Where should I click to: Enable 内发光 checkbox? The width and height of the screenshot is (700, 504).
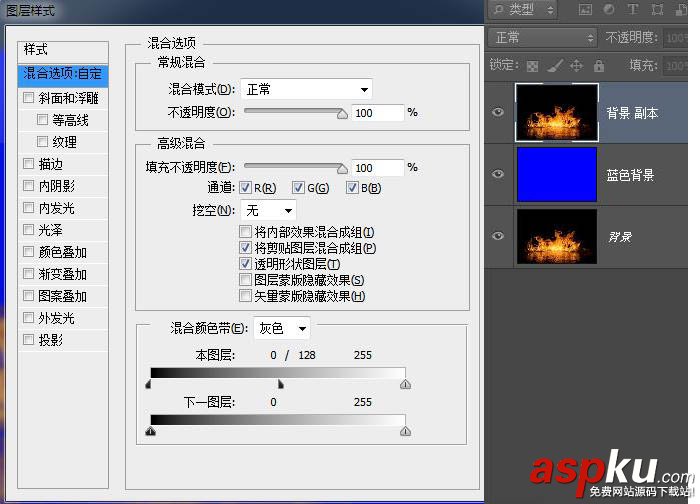pyautogui.click(x=28, y=208)
